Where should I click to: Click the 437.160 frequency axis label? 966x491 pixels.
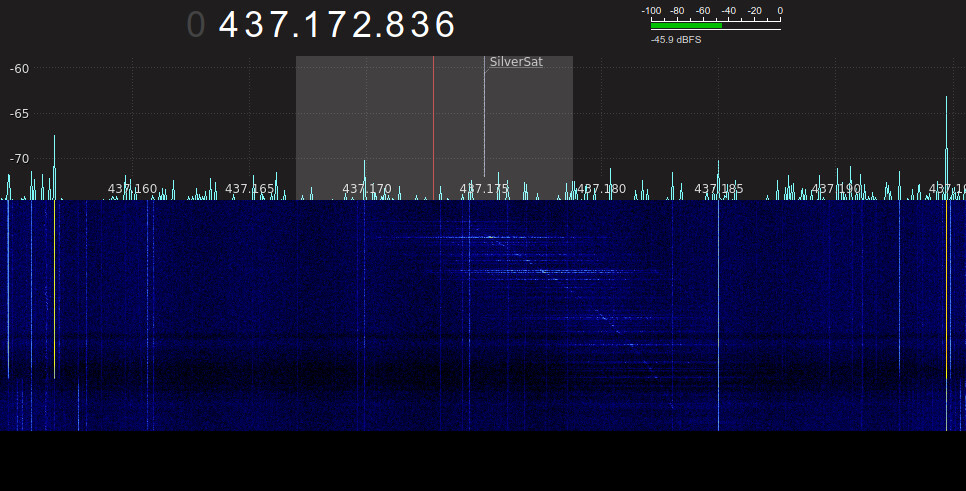(x=132, y=189)
